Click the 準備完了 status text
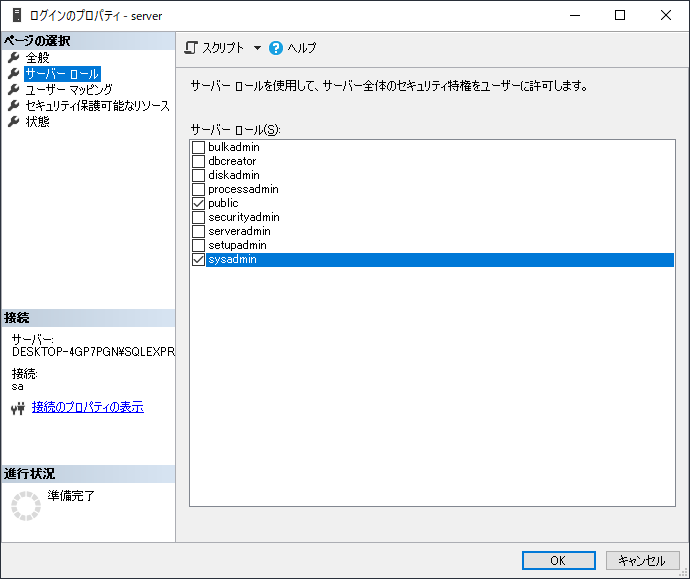The image size is (690, 579). pos(71,496)
